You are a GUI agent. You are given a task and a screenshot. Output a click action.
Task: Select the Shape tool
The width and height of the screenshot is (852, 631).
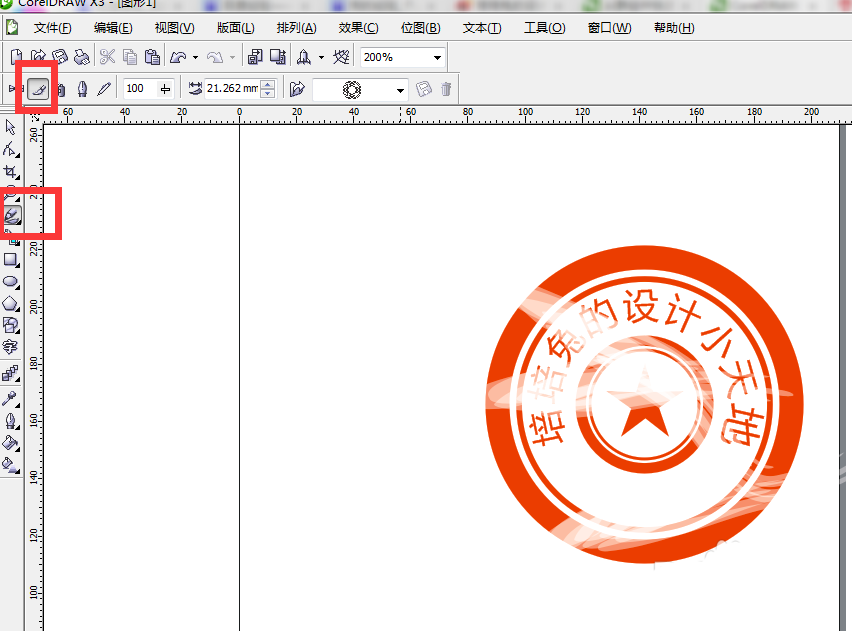coord(10,148)
